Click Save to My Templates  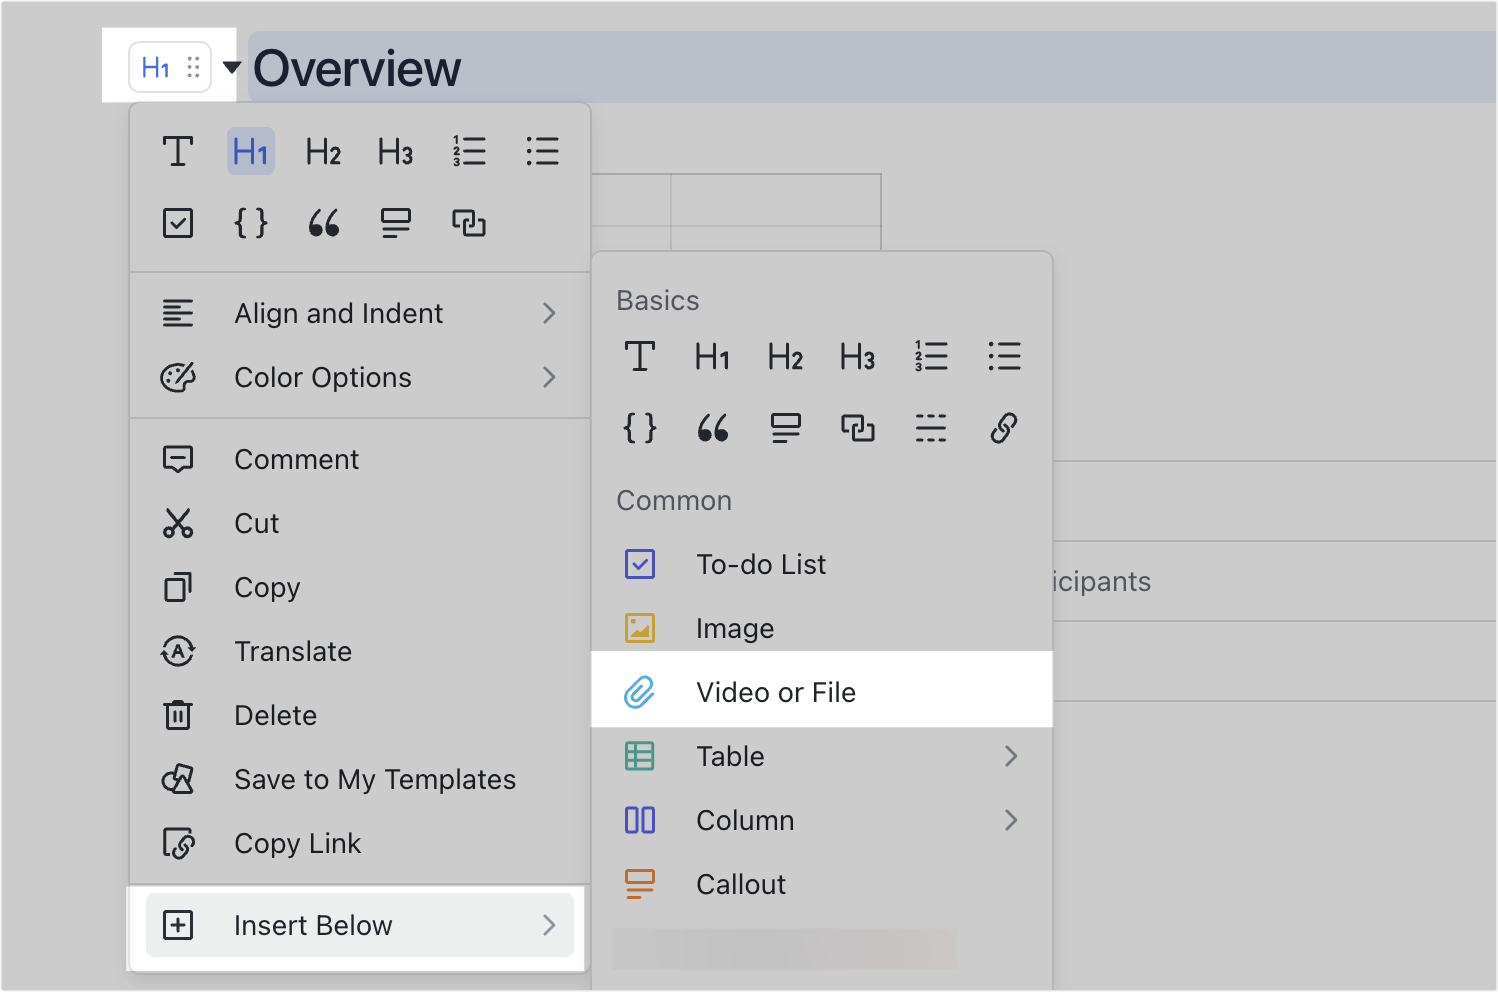374,779
